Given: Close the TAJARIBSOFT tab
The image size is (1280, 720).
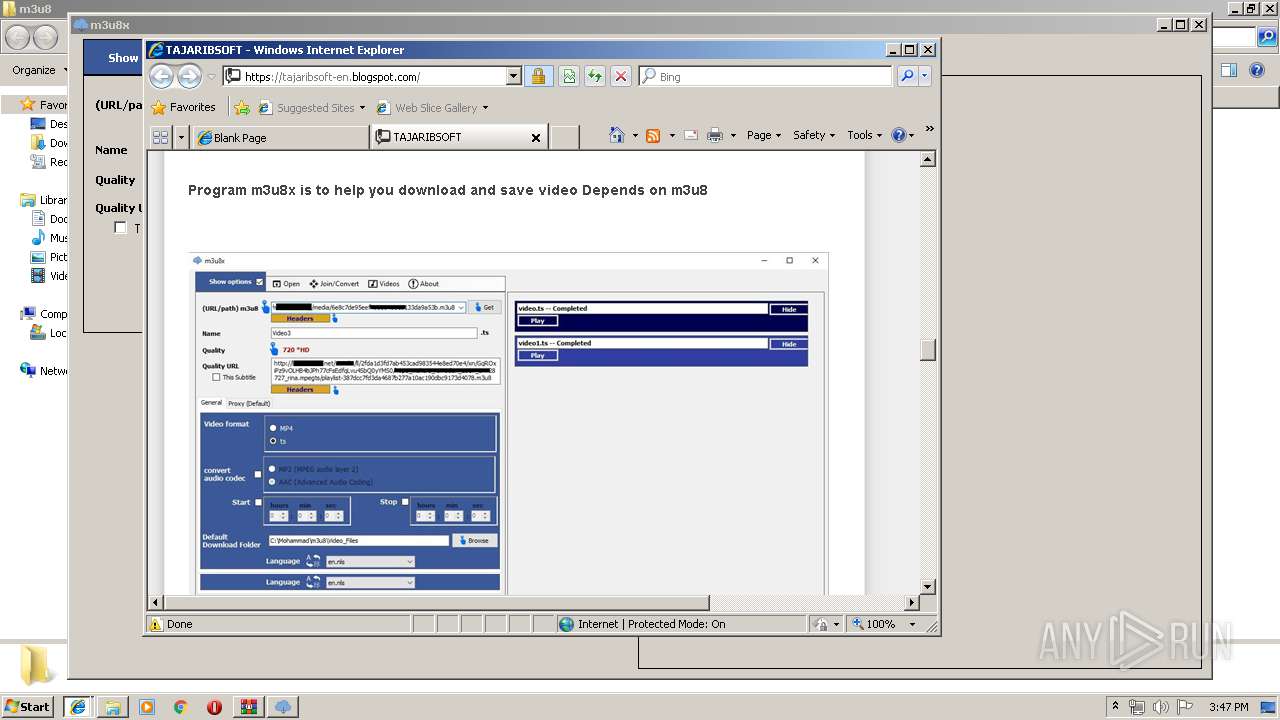Looking at the screenshot, I should coord(536,138).
